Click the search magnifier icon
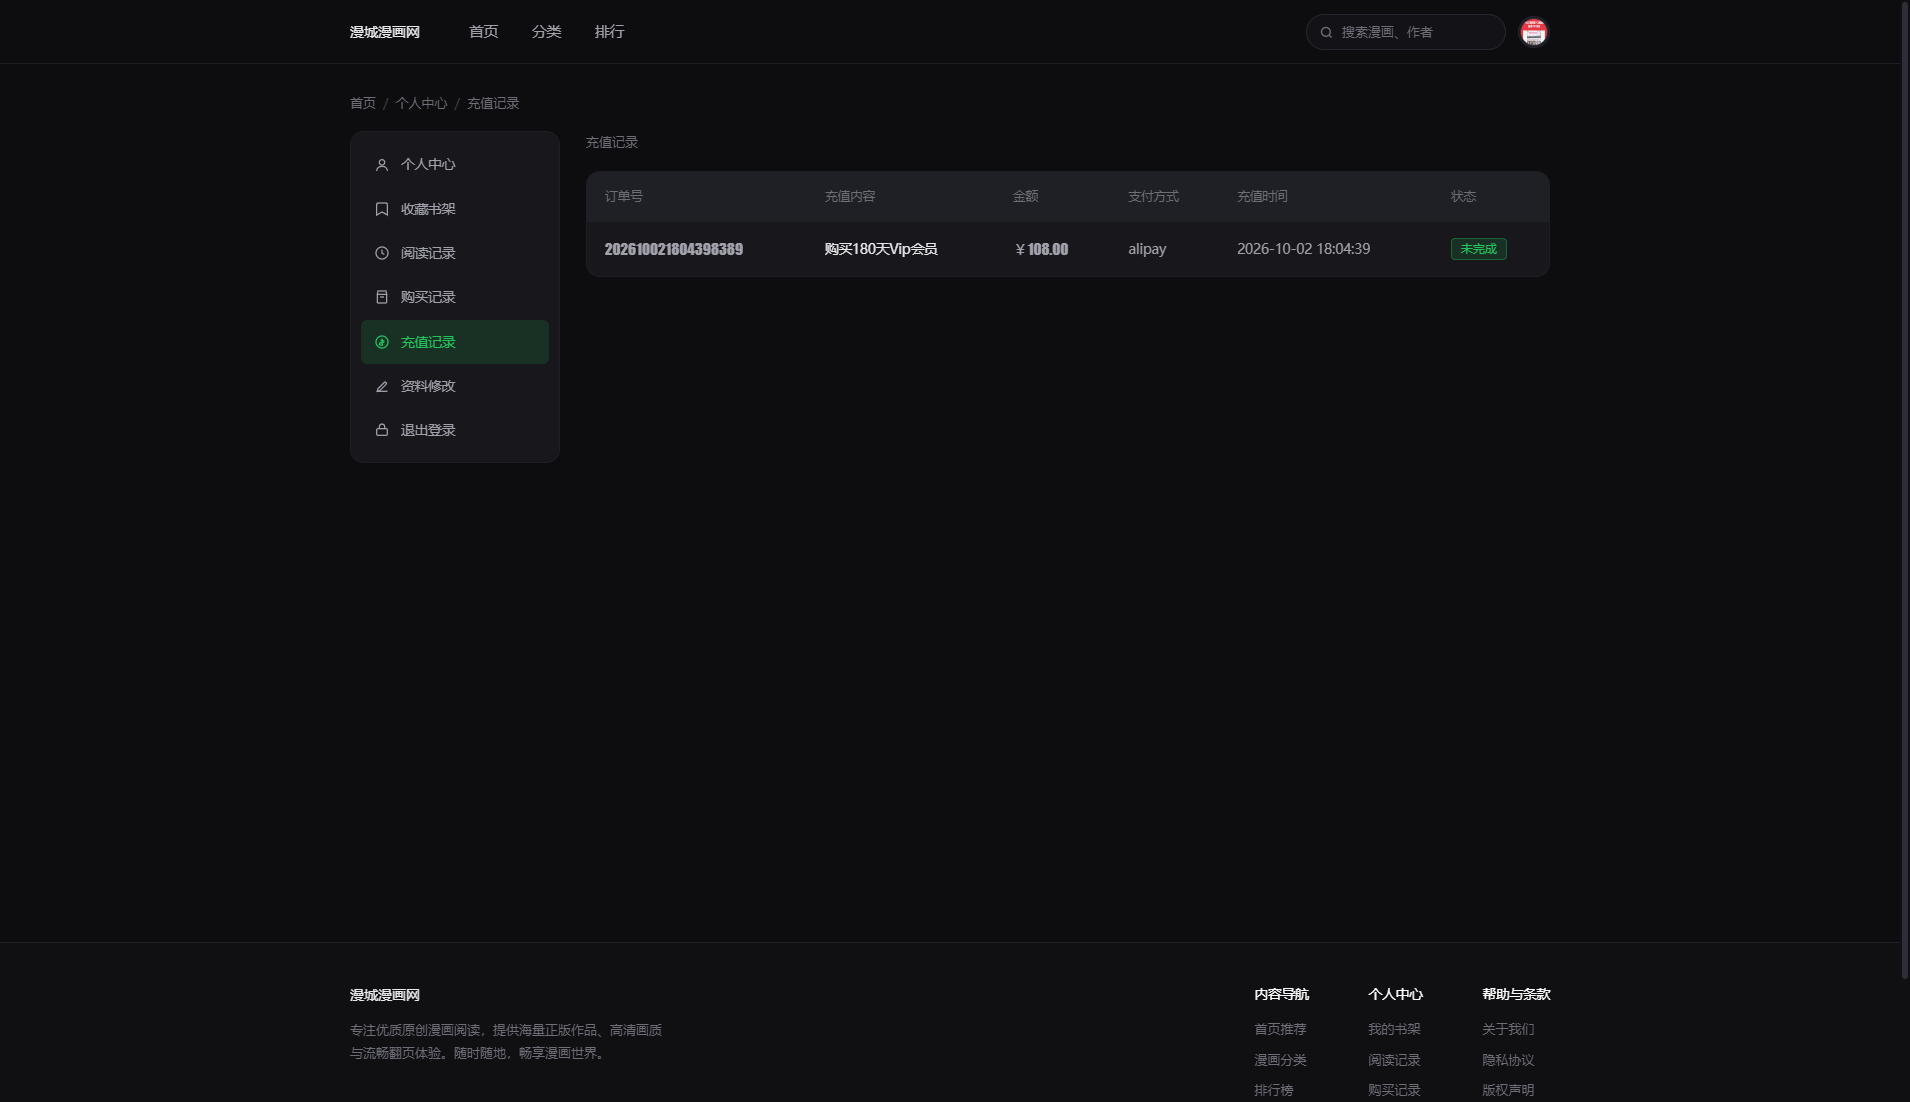The width and height of the screenshot is (1910, 1102). coord(1326,32)
